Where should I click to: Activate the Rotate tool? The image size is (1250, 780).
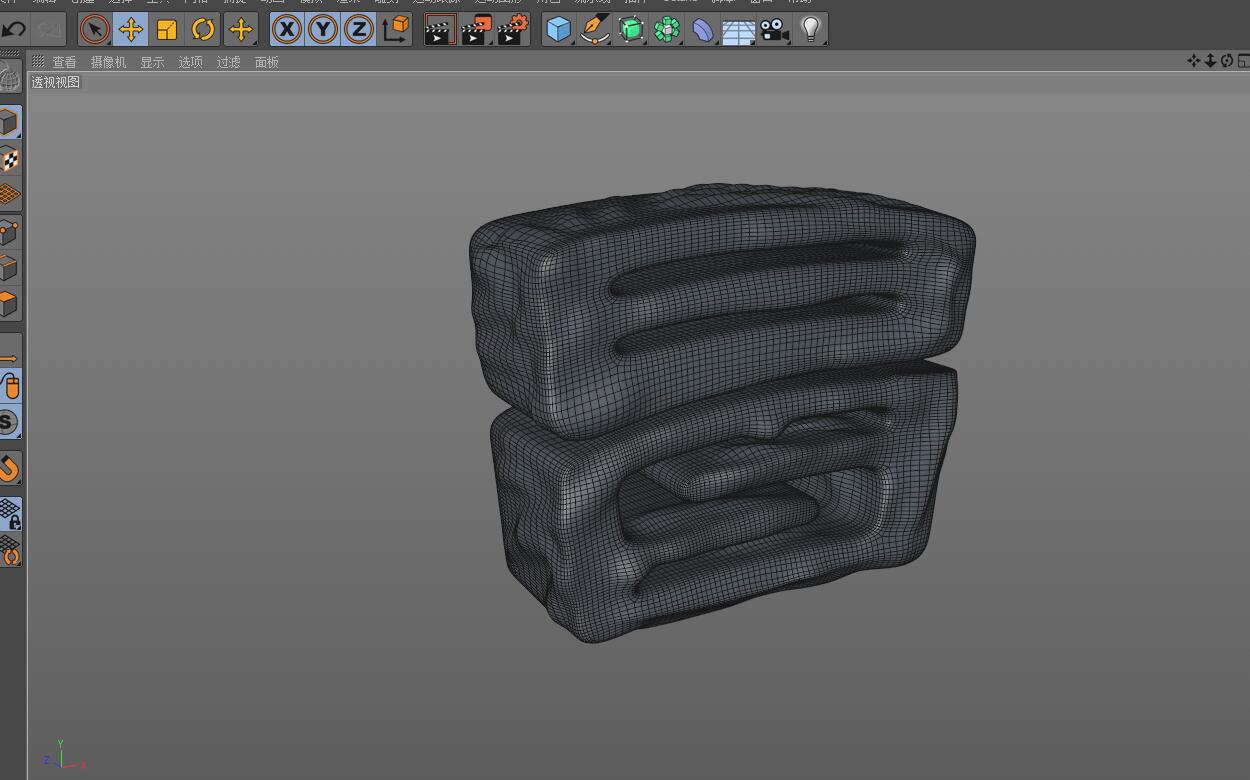pyautogui.click(x=203, y=29)
